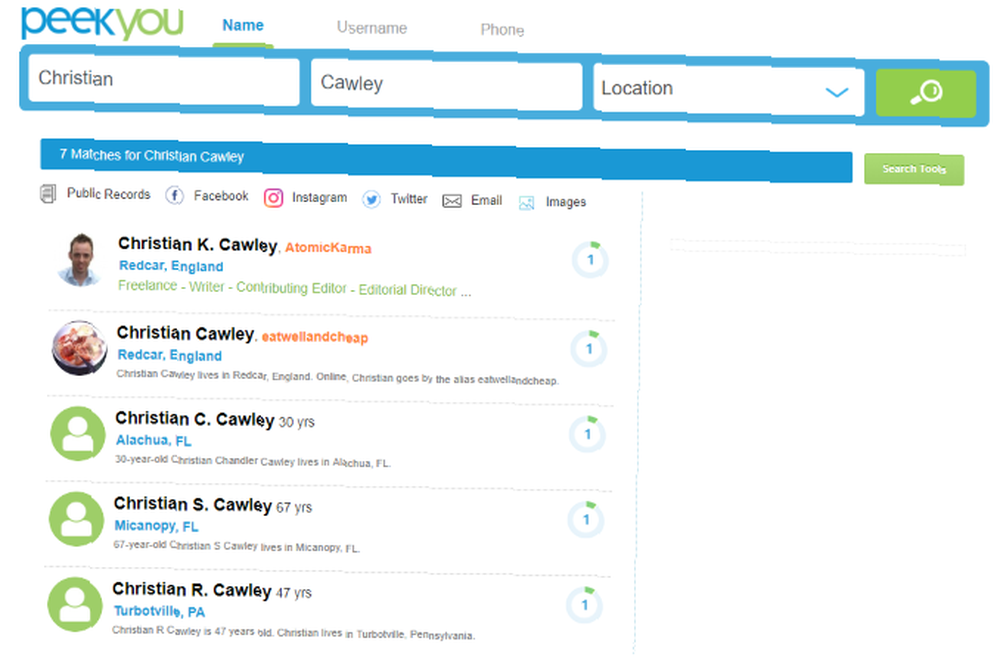The image size is (1000, 663).
Task: Open the eatwellandcheap username link
Action: 314,337
